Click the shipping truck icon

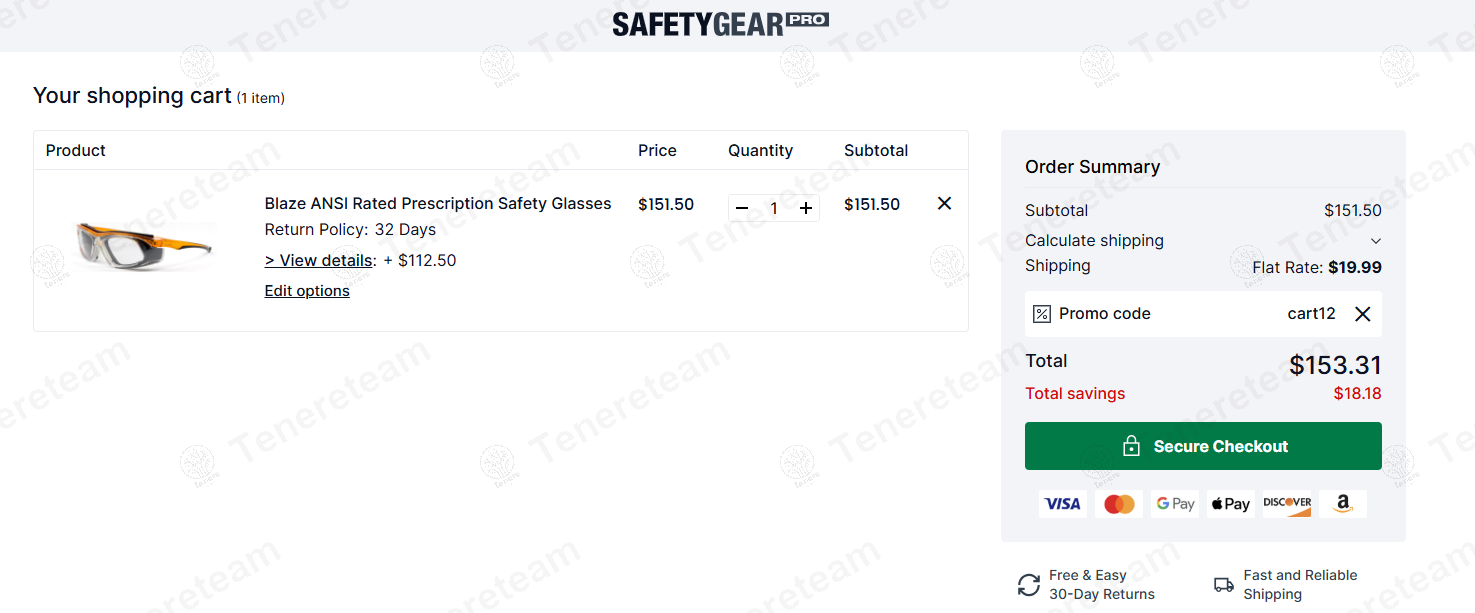1224,585
